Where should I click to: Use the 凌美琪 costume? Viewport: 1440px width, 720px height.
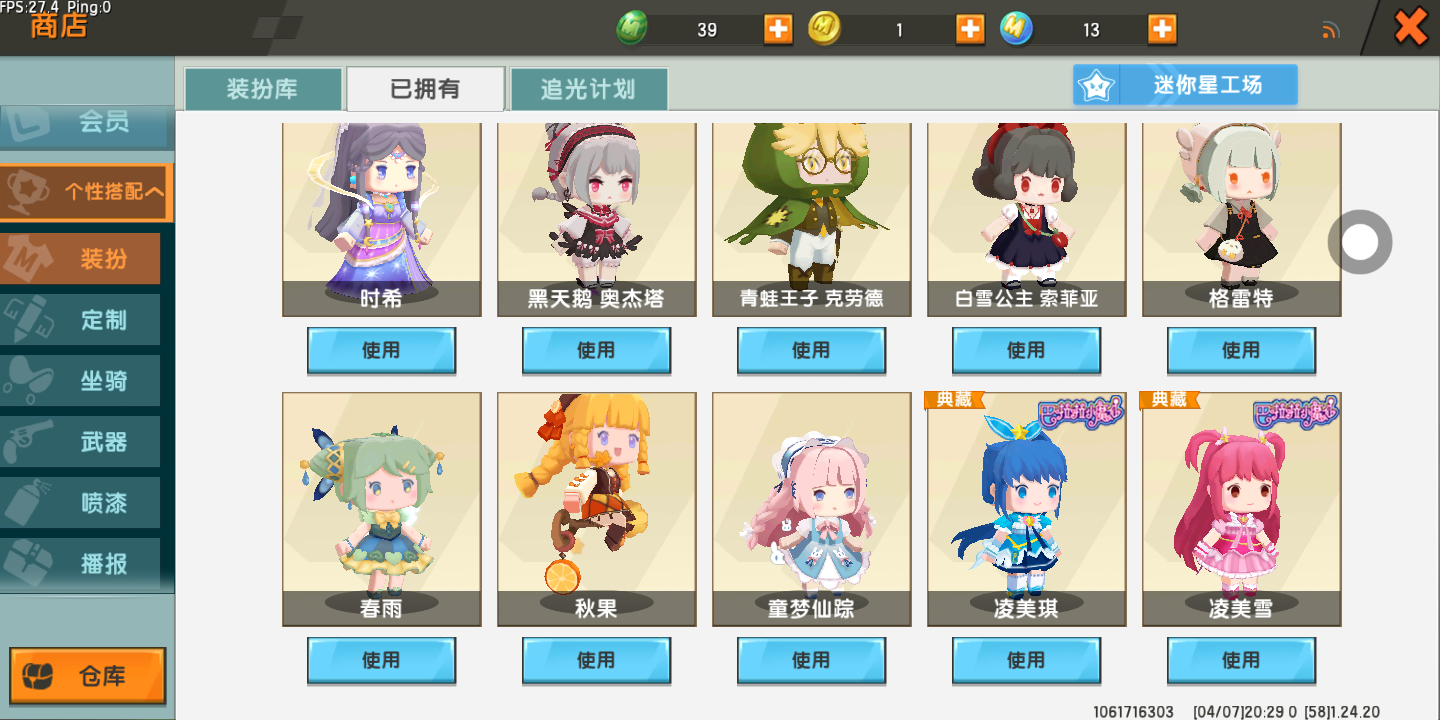(1026, 660)
